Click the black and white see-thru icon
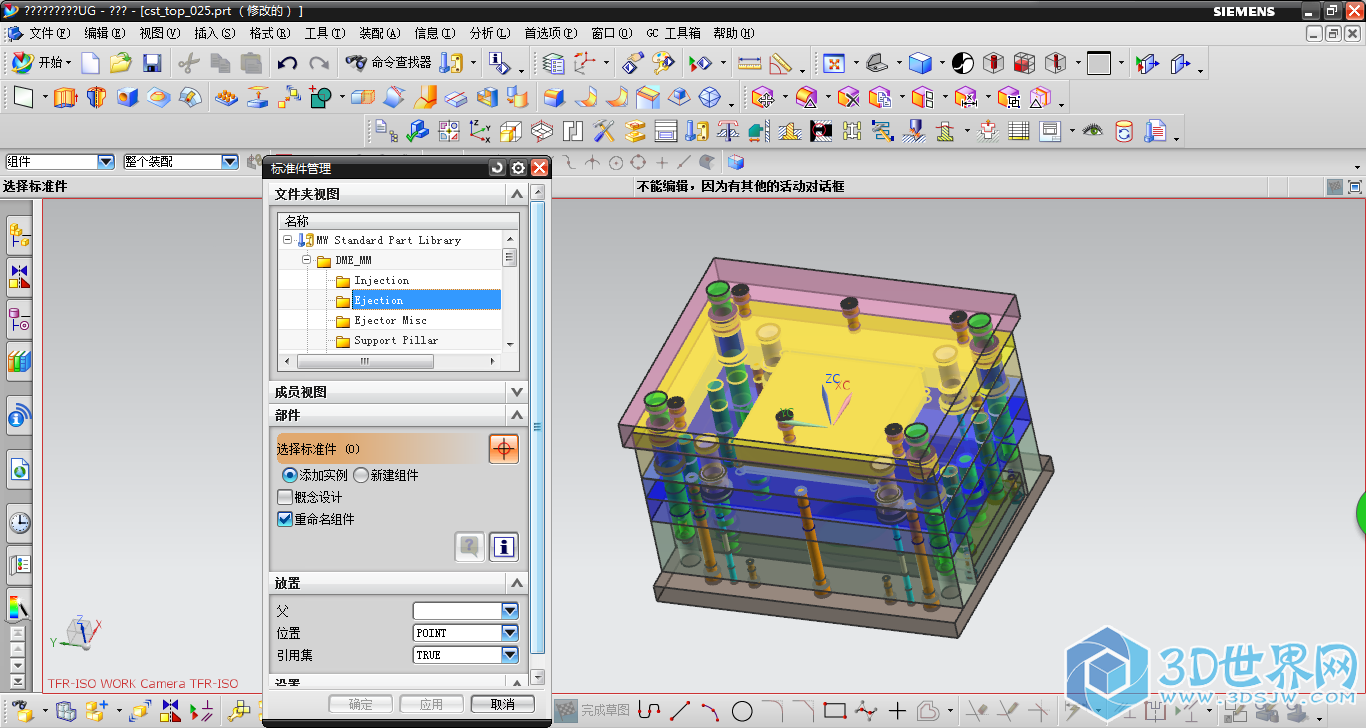This screenshot has height=728, width=1366. (962, 63)
